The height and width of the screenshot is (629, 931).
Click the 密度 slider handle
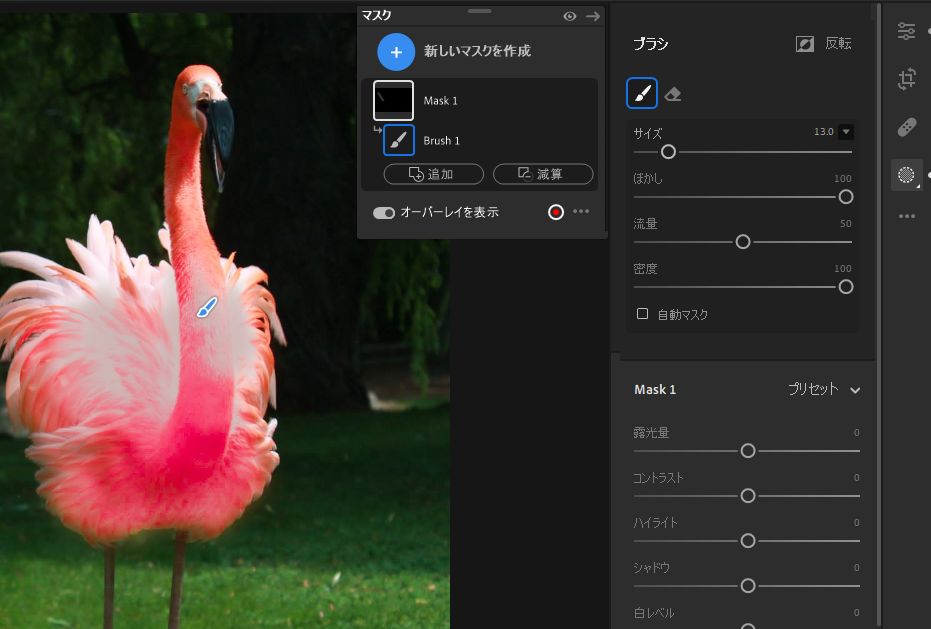846,287
